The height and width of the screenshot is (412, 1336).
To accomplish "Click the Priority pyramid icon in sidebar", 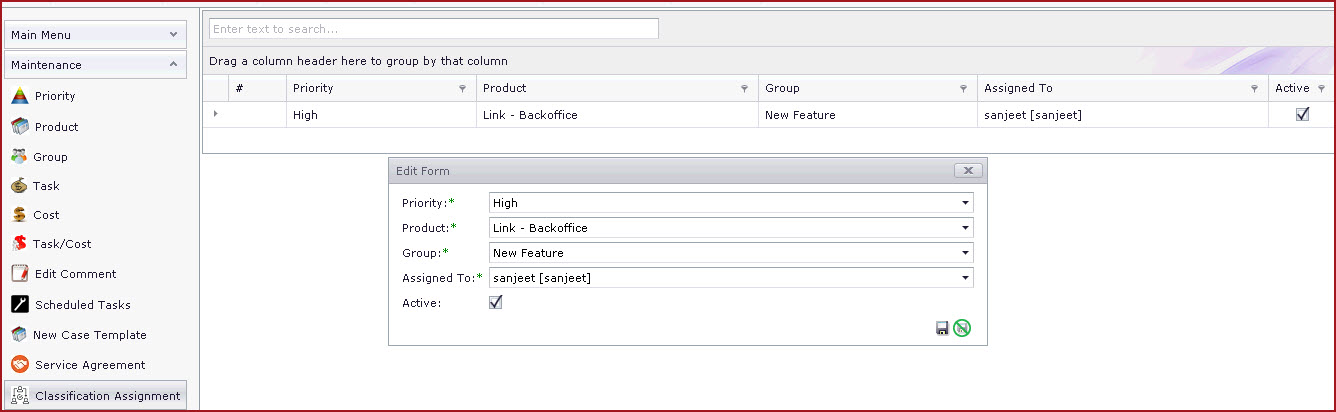I will [18, 96].
